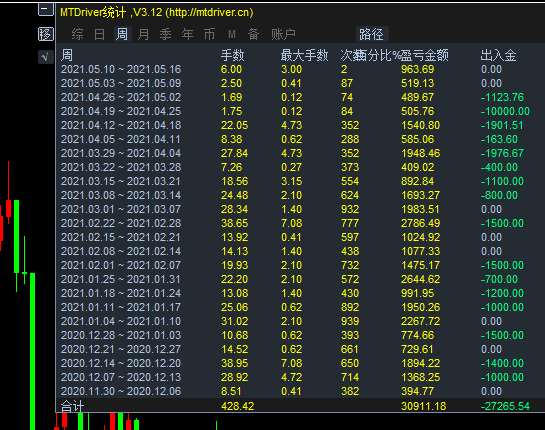Click the 2786.49 profit value
The image size is (545, 430).
click(x=421, y=223)
